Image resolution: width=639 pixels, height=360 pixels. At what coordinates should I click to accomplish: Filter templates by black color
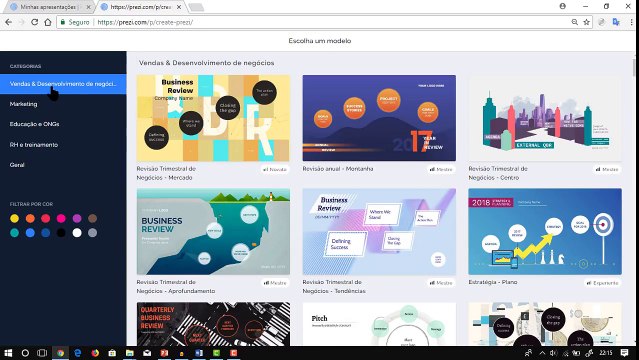61,233
